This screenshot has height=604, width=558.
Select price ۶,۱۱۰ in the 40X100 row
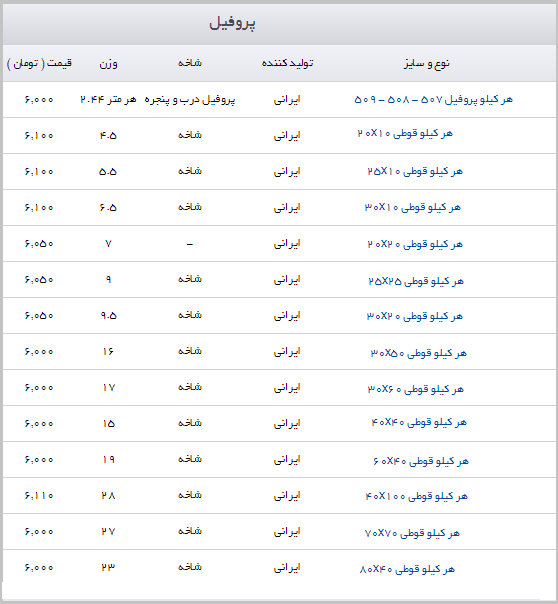pos(39,496)
